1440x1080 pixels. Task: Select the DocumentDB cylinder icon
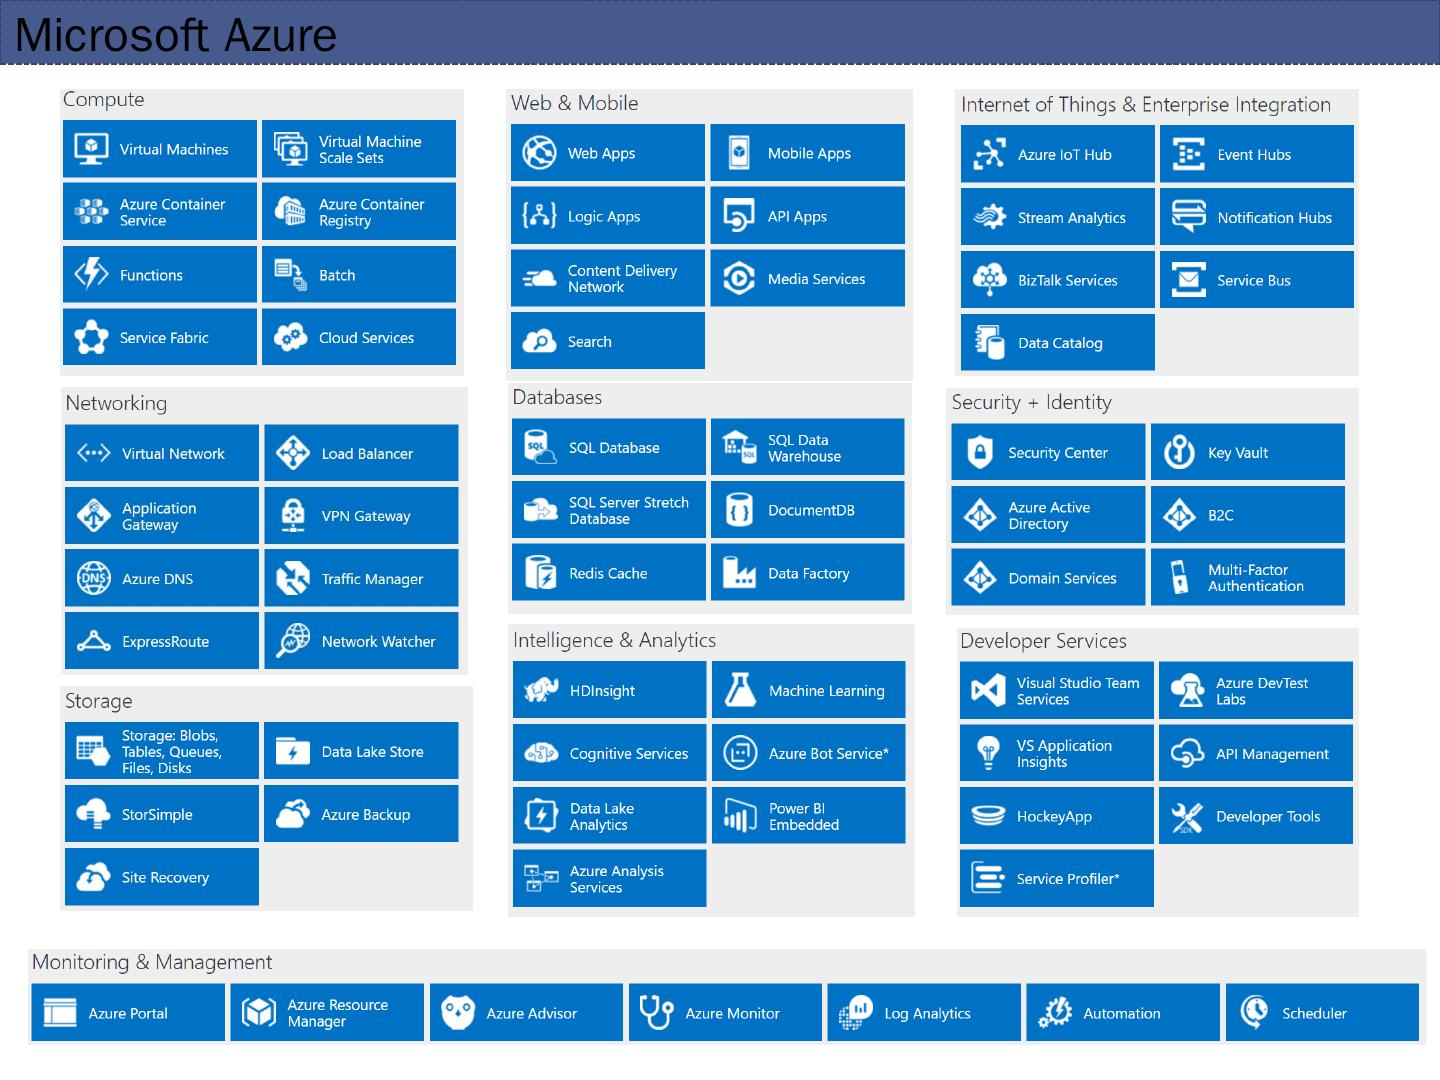coord(739,510)
